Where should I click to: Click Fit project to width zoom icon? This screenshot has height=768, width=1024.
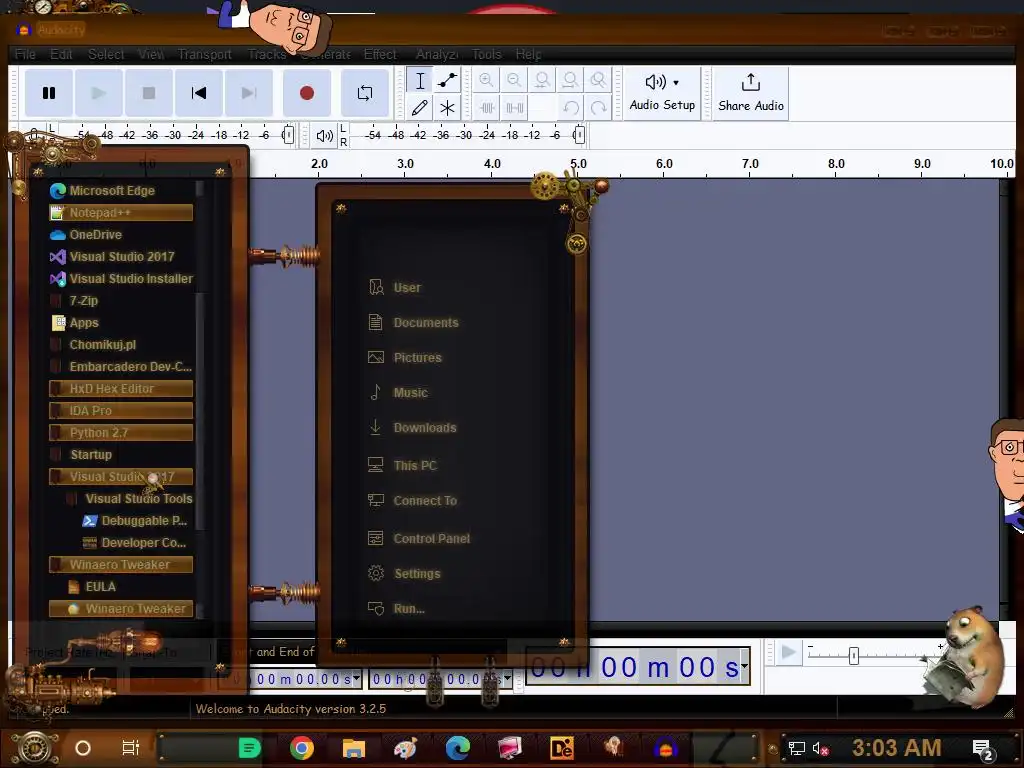570,80
